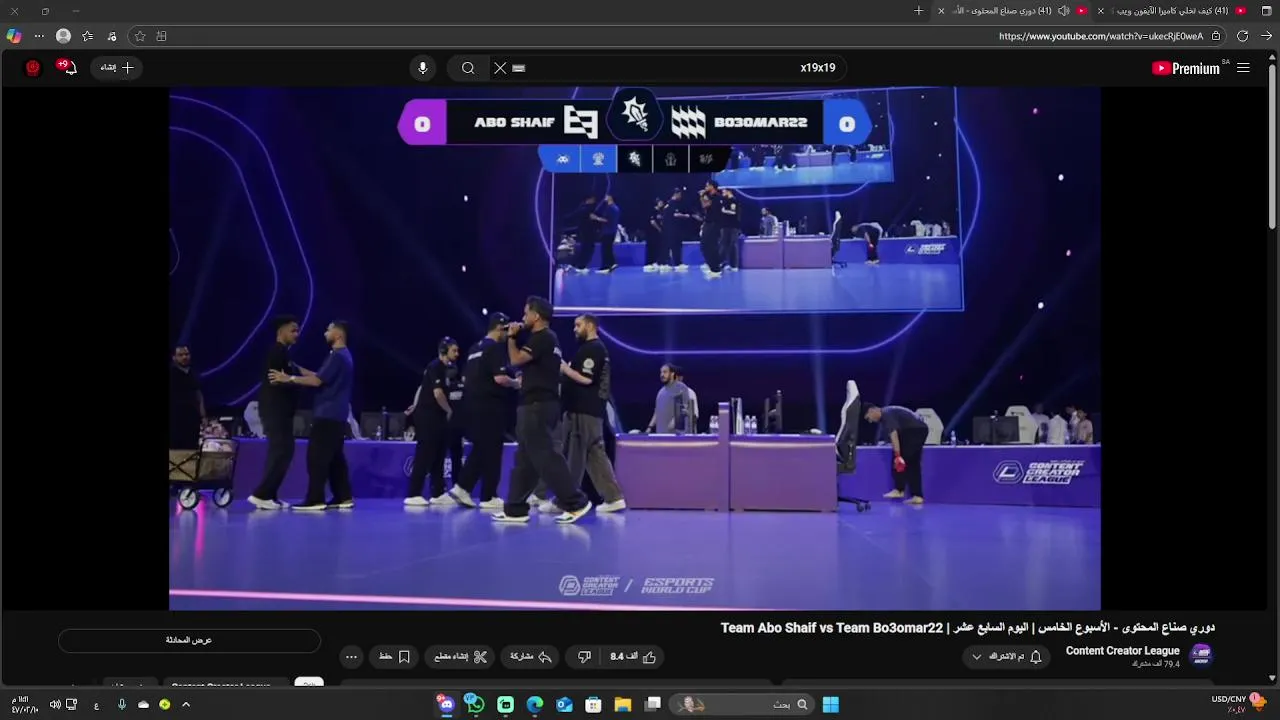This screenshot has width=1280, height=720.
Task: Open Task View on the taskbar
Action: [x=653, y=705]
